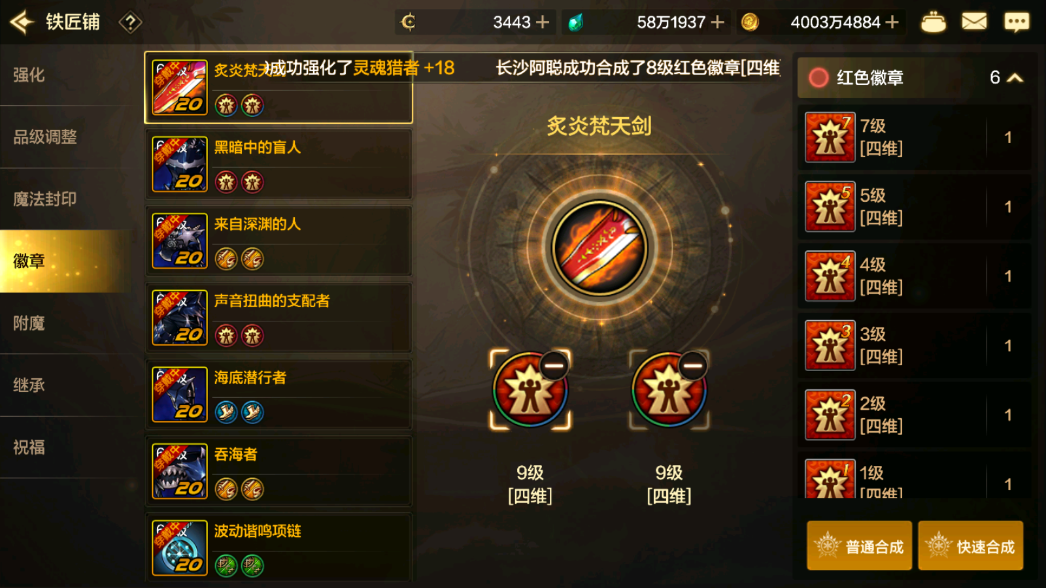Image resolution: width=1046 pixels, height=588 pixels.
Task: Click the 快速合成 button
Action: (x=971, y=546)
